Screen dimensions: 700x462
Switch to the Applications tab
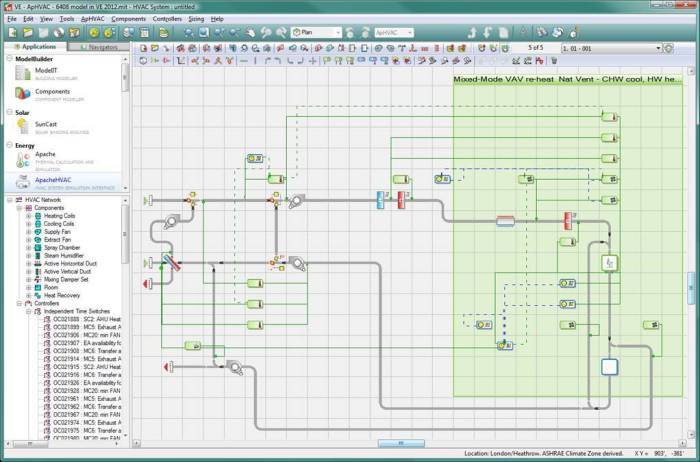pyautogui.click(x=35, y=47)
